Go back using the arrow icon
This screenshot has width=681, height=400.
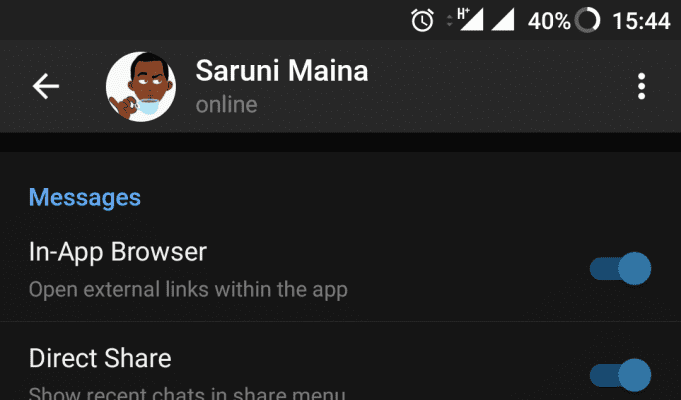46,86
